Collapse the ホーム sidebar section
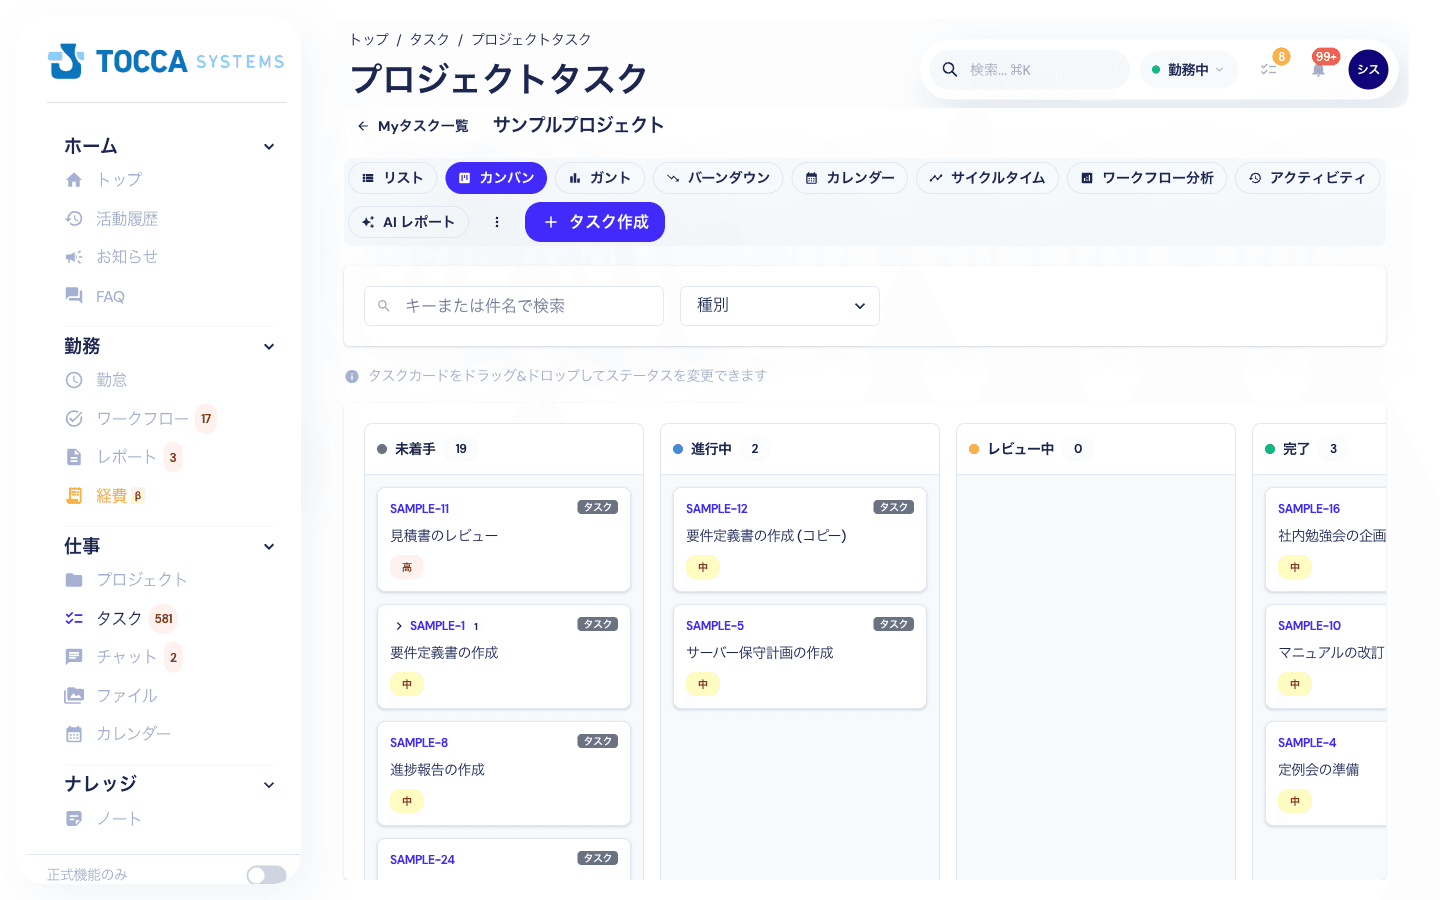This screenshot has width=1440, height=900. tap(269, 147)
